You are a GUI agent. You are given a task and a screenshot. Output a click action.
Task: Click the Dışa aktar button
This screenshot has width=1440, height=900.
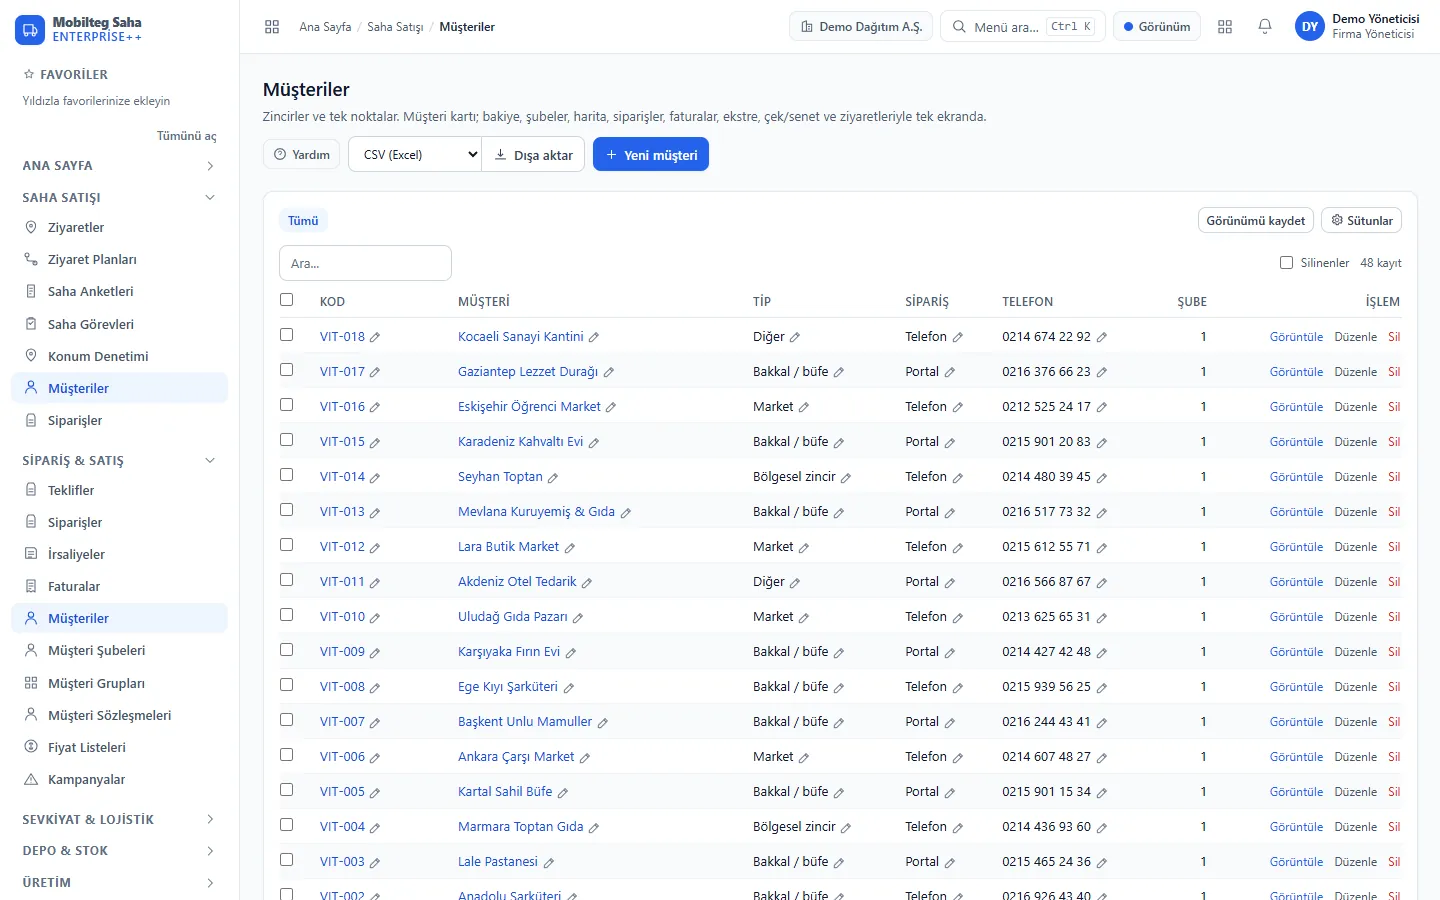tap(533, 155)
